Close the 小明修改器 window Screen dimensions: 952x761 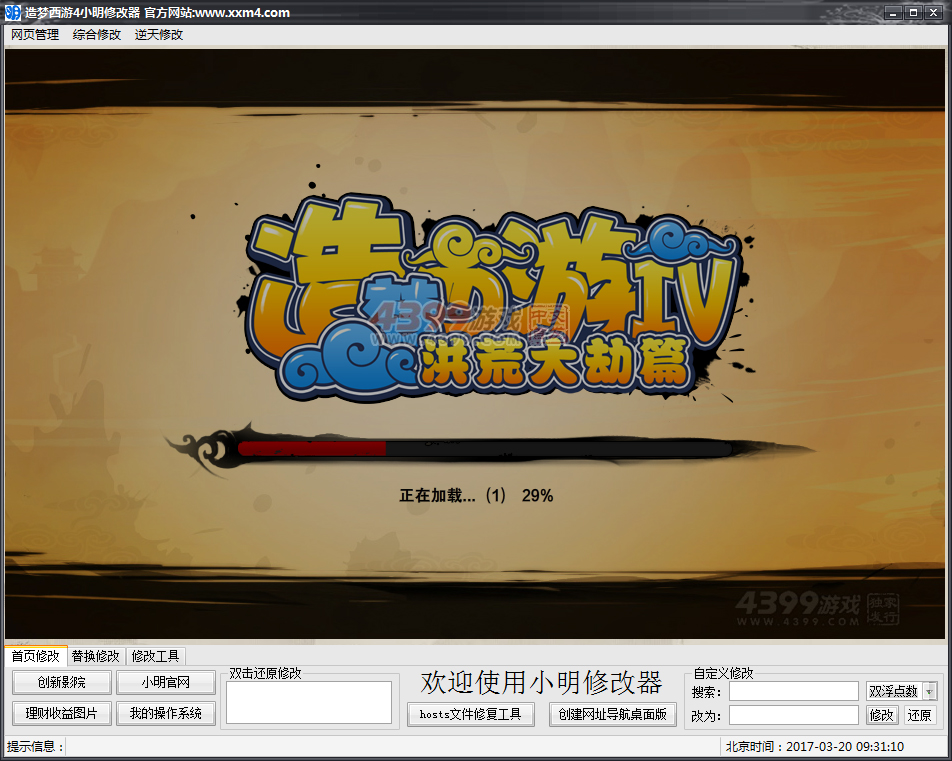[x=933, y=12]
